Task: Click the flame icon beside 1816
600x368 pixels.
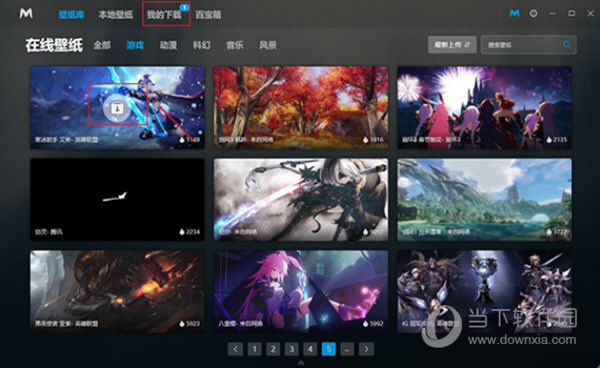Action: tap(366, 140)
